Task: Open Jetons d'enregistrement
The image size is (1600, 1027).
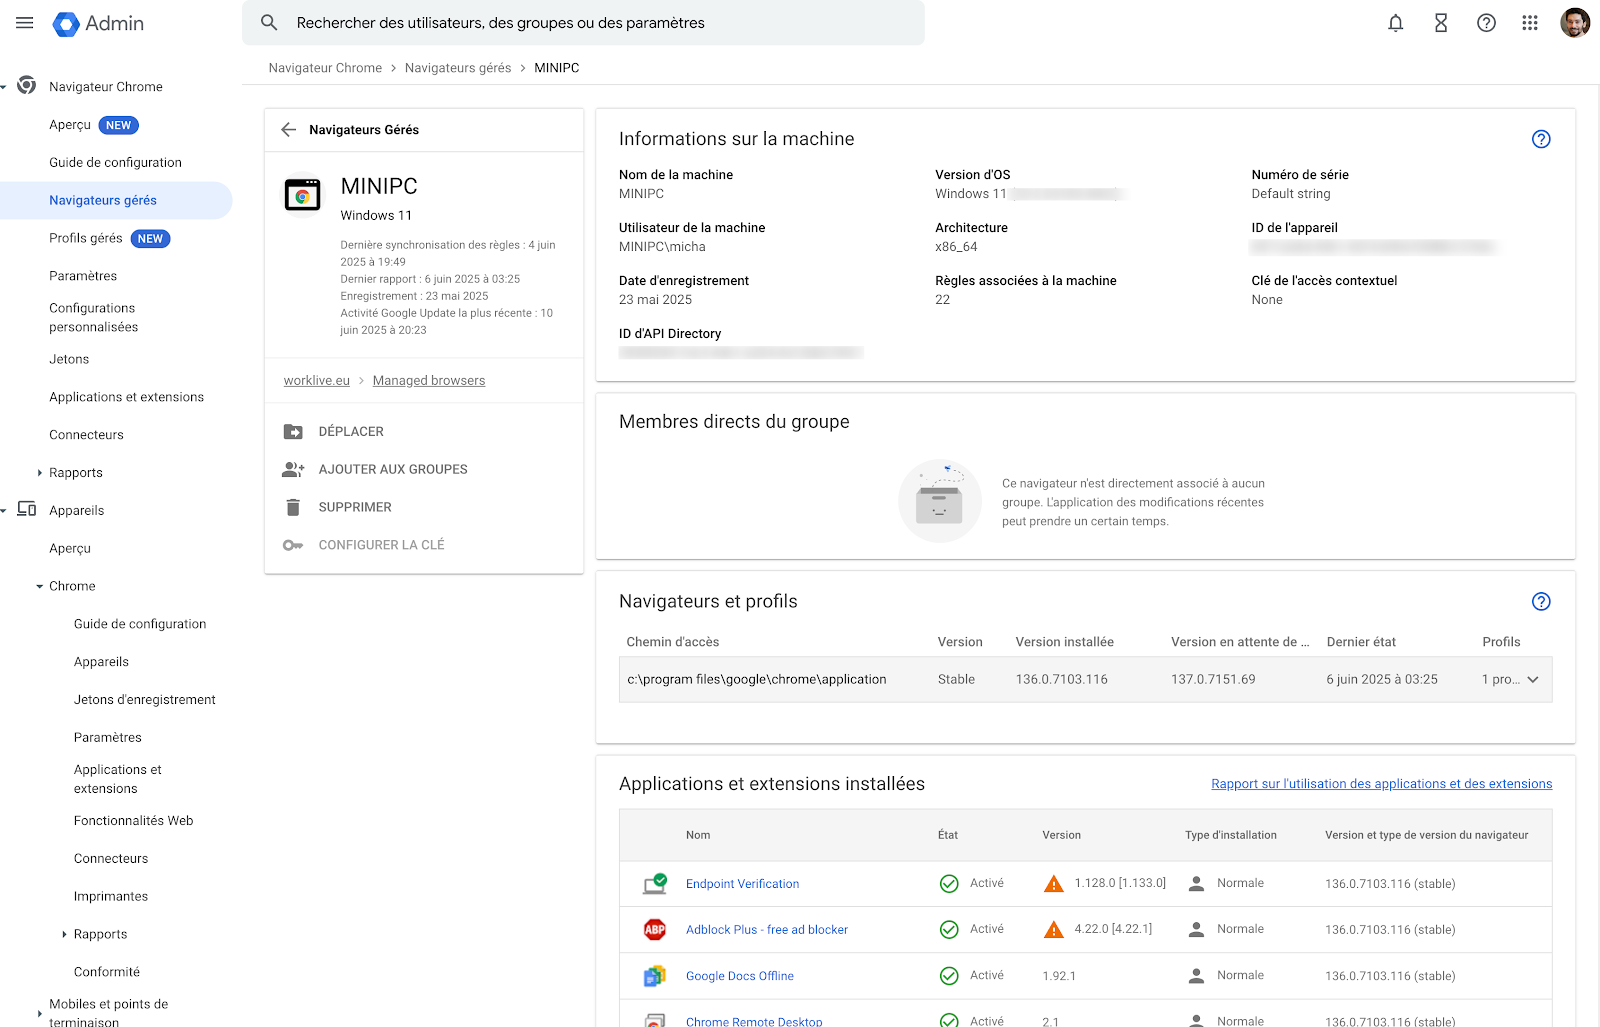Action: pyautogui.click(x=145, y=700)
